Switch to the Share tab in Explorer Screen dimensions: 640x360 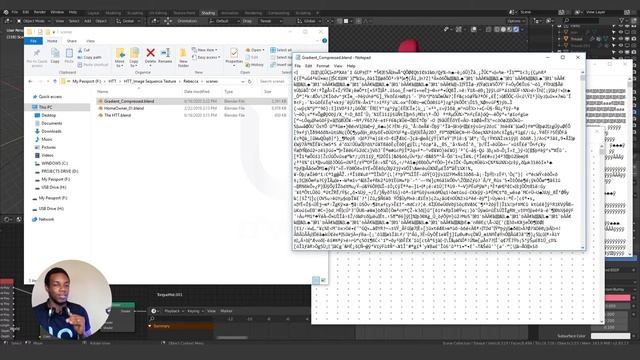72,41
